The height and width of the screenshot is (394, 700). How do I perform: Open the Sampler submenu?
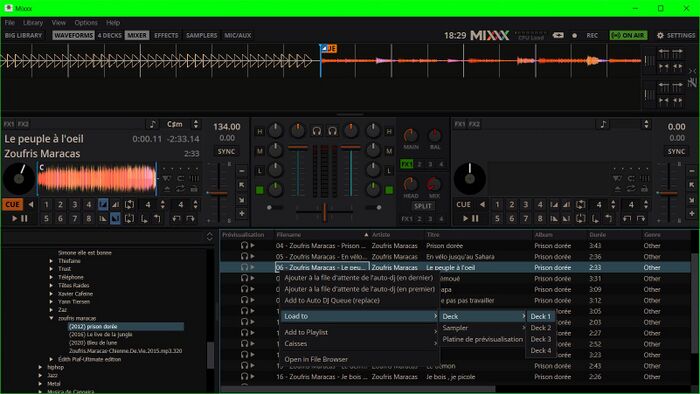(x=483, y=328)
